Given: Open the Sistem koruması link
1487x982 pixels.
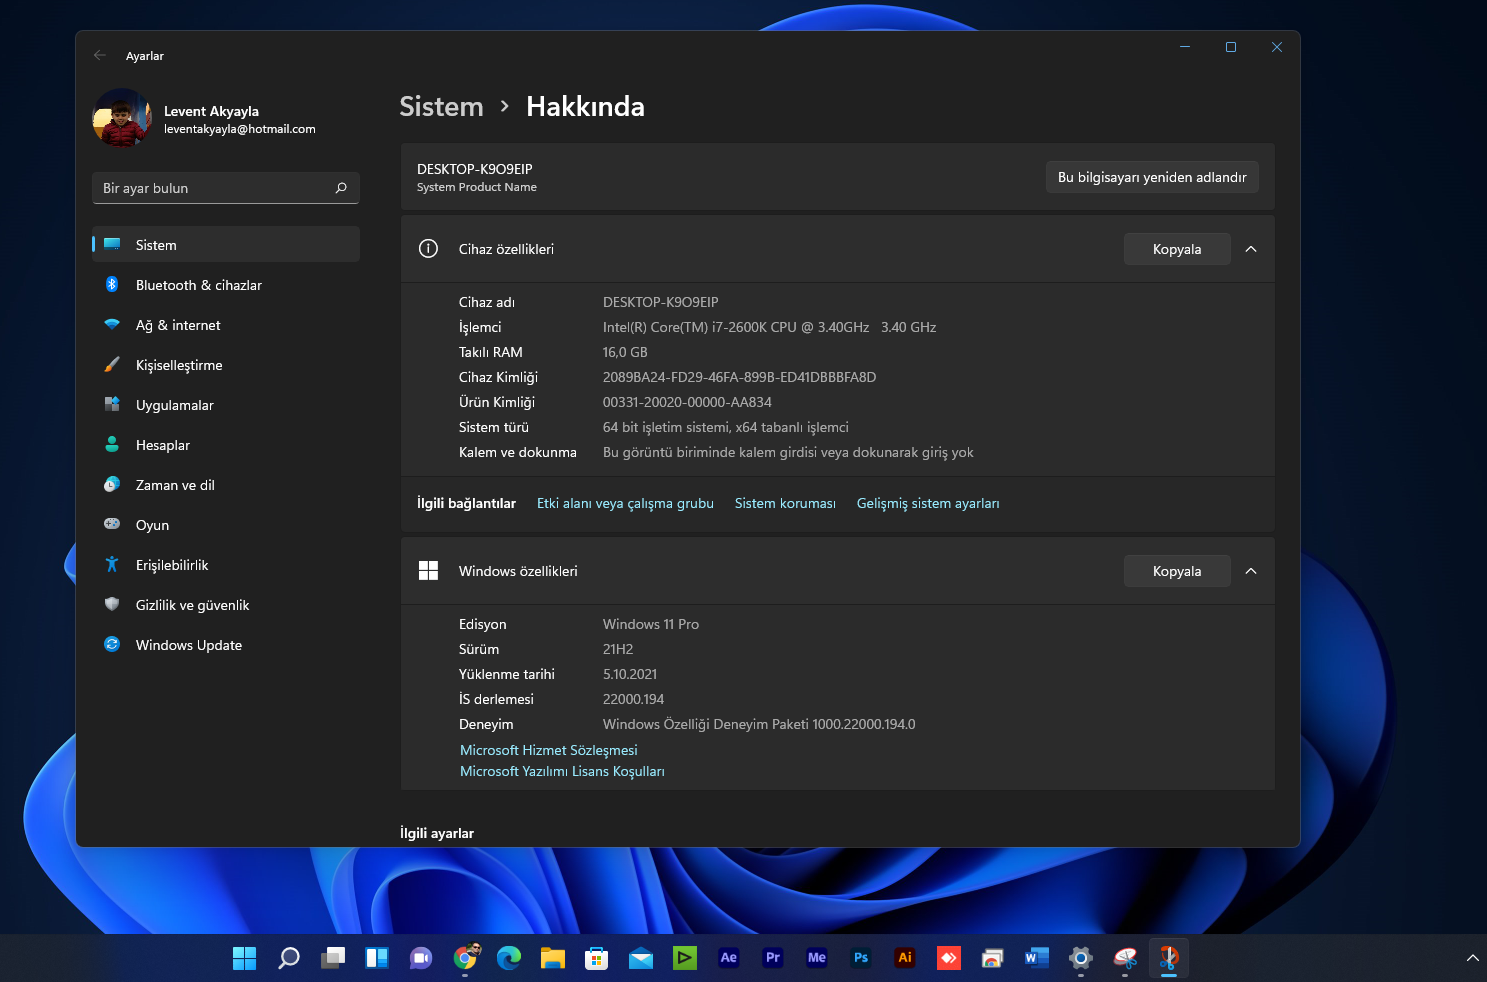Looking at the screenshot, I should click(785, 503).
